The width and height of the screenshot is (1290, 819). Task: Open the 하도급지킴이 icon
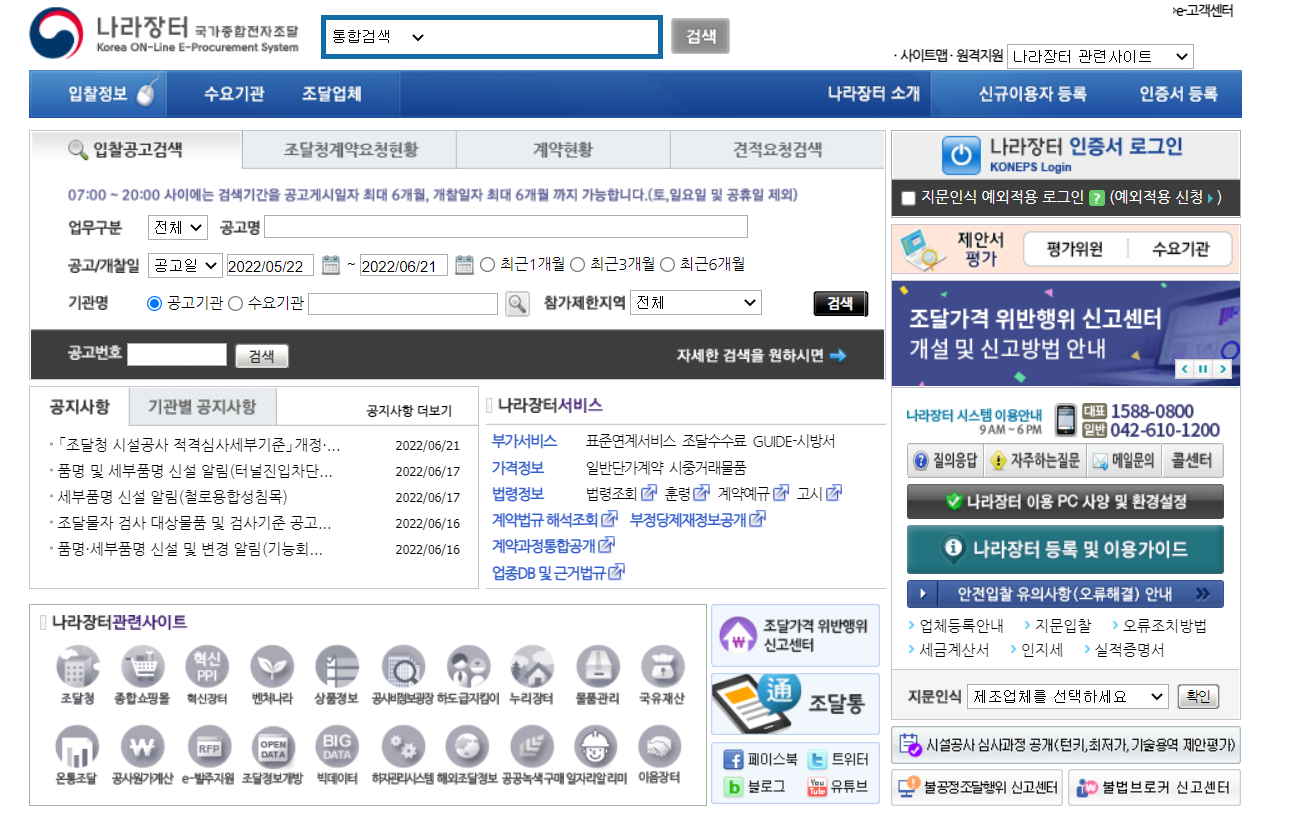pyautogui.click(x=468, y=666)
